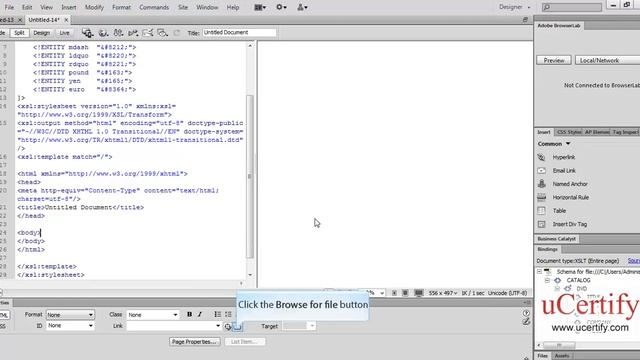
Task: Switch to the Files panel tab
Action: (542, 356)
